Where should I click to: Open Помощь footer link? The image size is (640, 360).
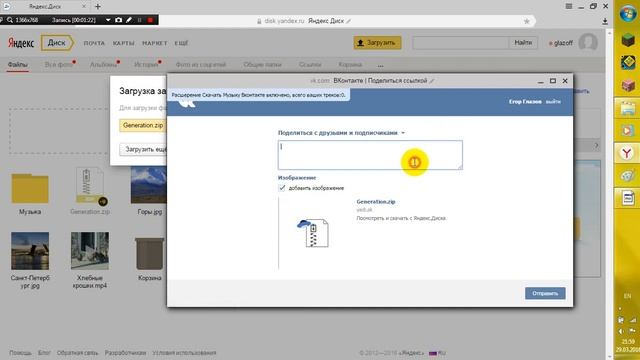coord(20,353)
